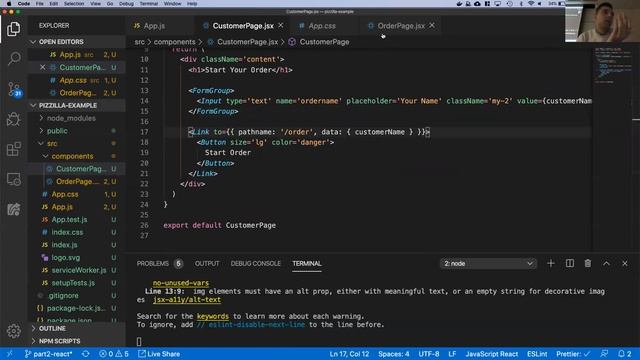Start Live Share from status bar

click(159, 354)
